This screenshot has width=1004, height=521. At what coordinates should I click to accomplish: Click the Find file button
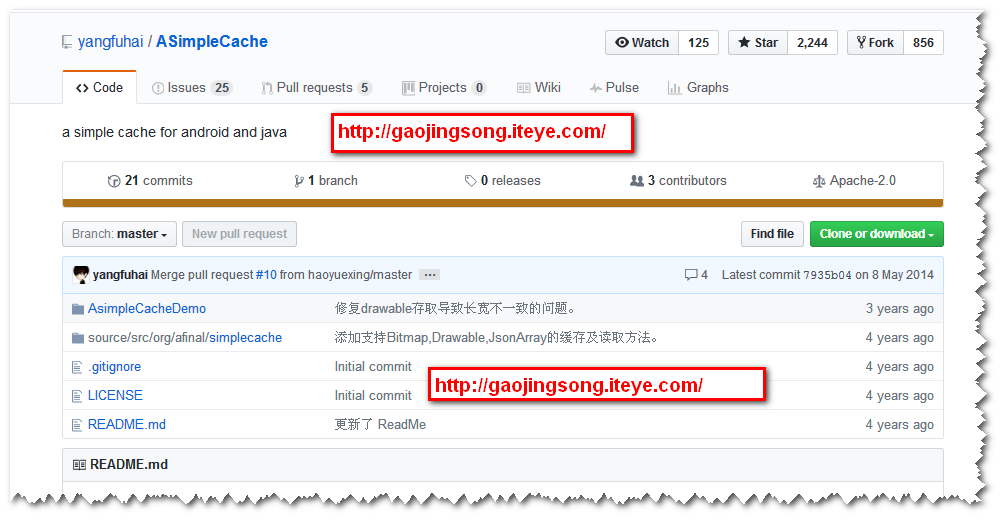[772, 234]
